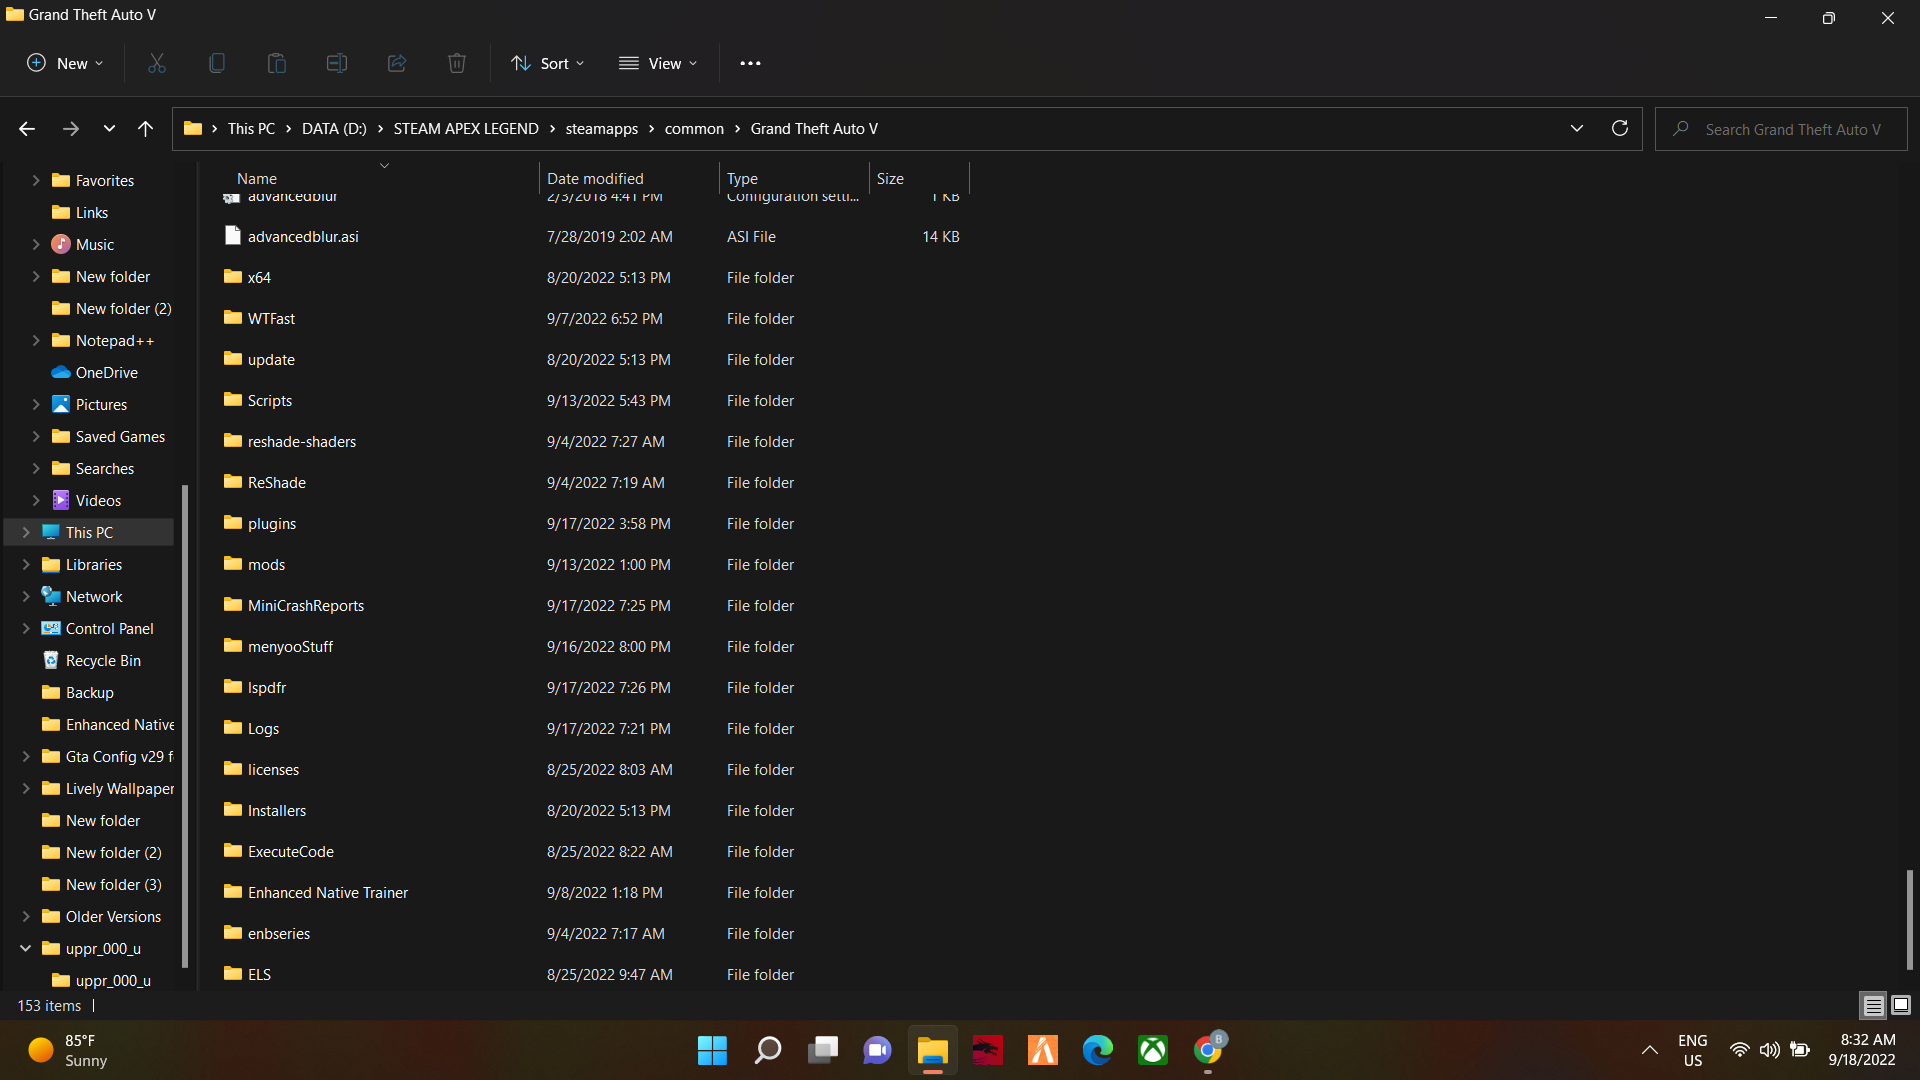This screenshot has height=1080, width=1920.
Task: Click the Share icon in toolbar
Action: pos(397,63)
